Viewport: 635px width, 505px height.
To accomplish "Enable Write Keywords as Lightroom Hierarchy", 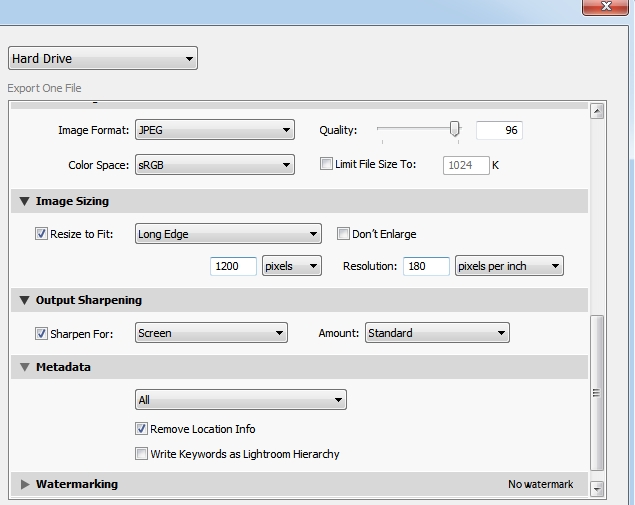I will pyautogui.click(x=141, y=454).
